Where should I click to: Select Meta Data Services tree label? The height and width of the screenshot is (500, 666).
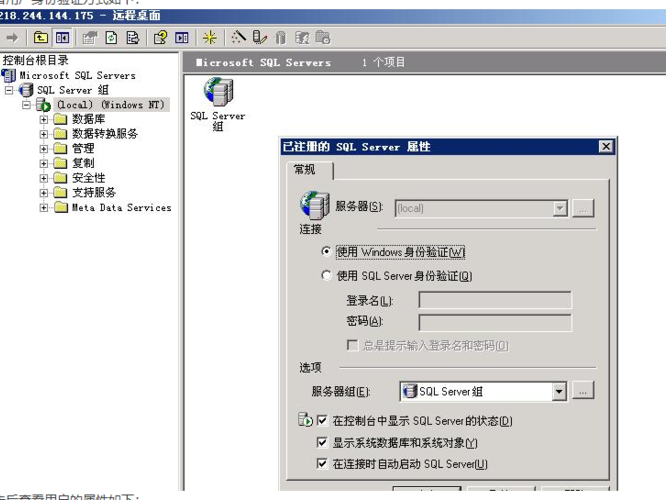[x=121, y=207]
